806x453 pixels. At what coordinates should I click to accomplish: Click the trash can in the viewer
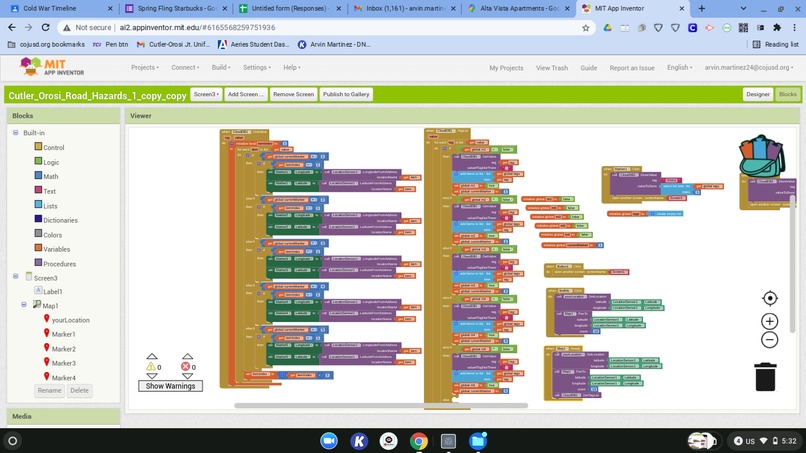[x=765, y=377]
